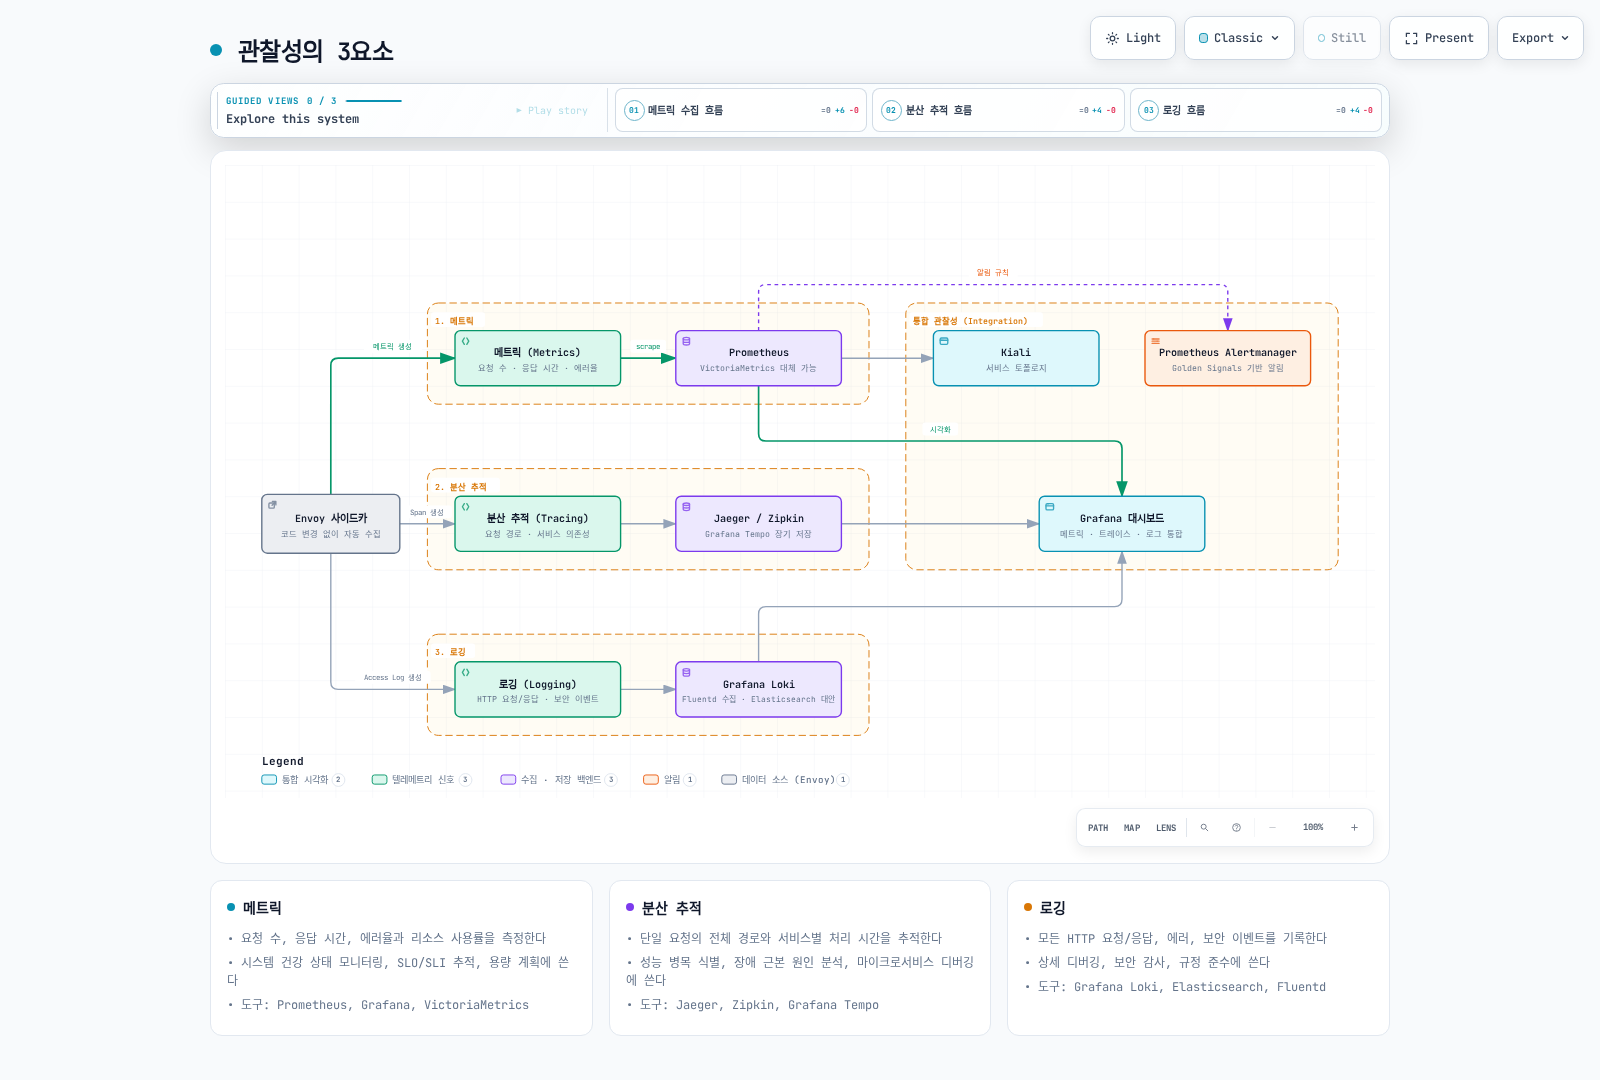Screen dimensions: 1600x1080
Task: Click the '알림 규칙' edge label
Action: [x=993, y=273]
